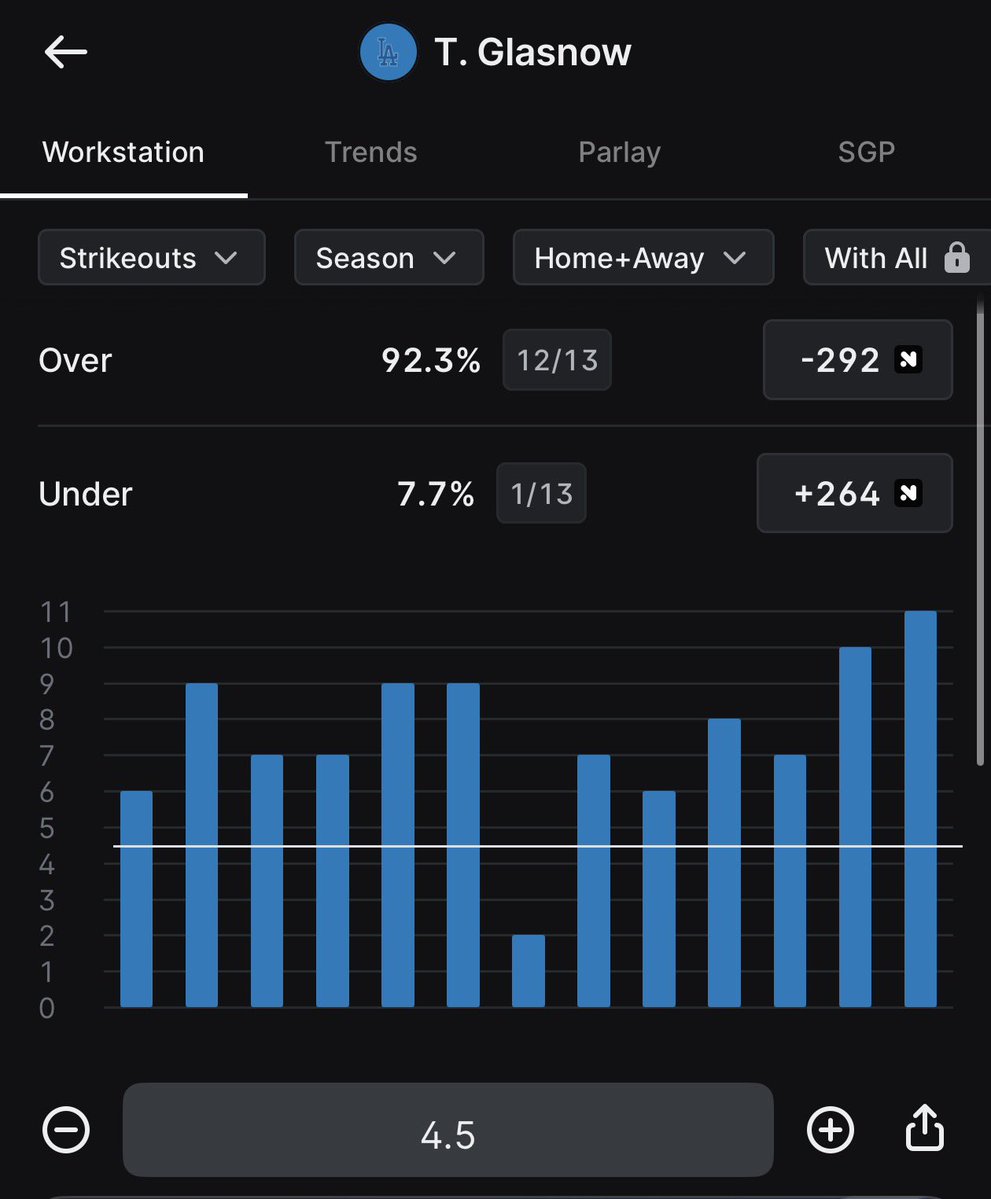Open the locked With All filter

coord(896,258)
